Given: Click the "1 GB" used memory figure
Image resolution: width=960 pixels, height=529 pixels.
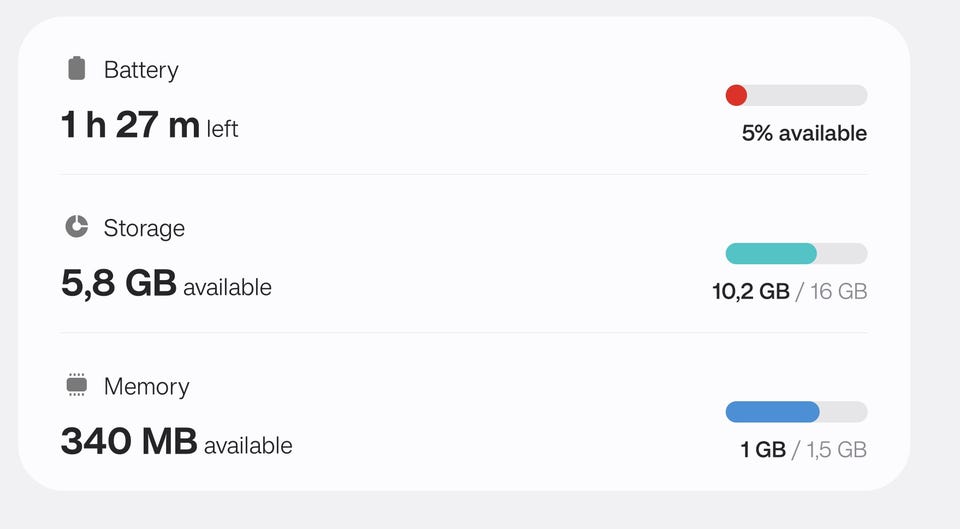Looking at the screenshot, I should click(x=763, y=449).
